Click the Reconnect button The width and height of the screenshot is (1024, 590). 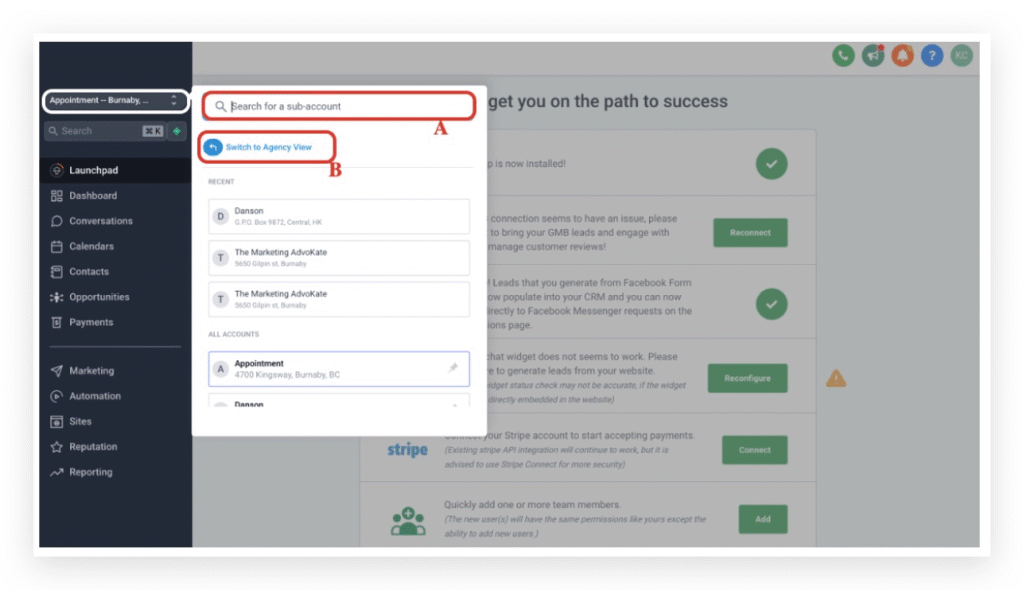[750, 233]
